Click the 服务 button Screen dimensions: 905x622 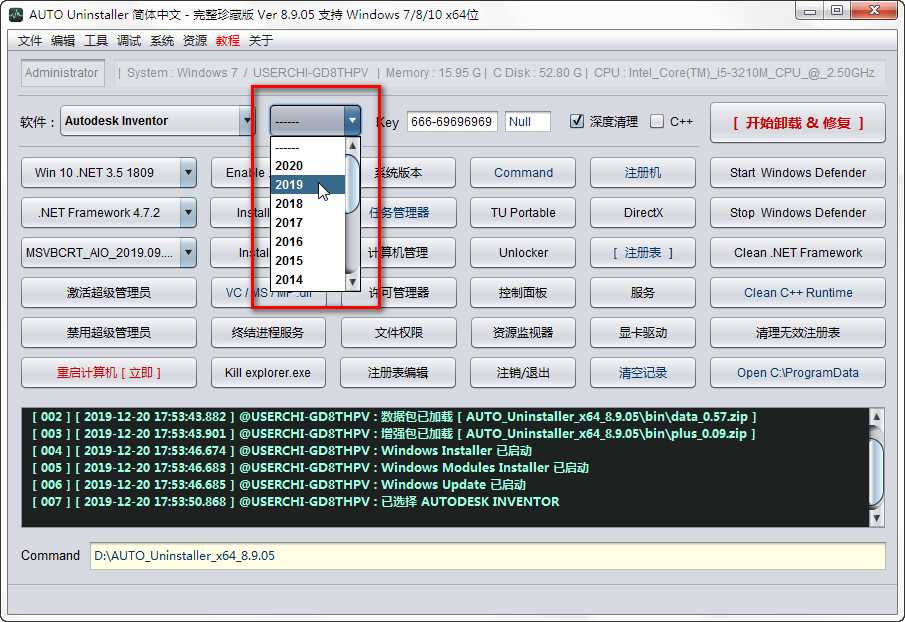coord(642,293)
